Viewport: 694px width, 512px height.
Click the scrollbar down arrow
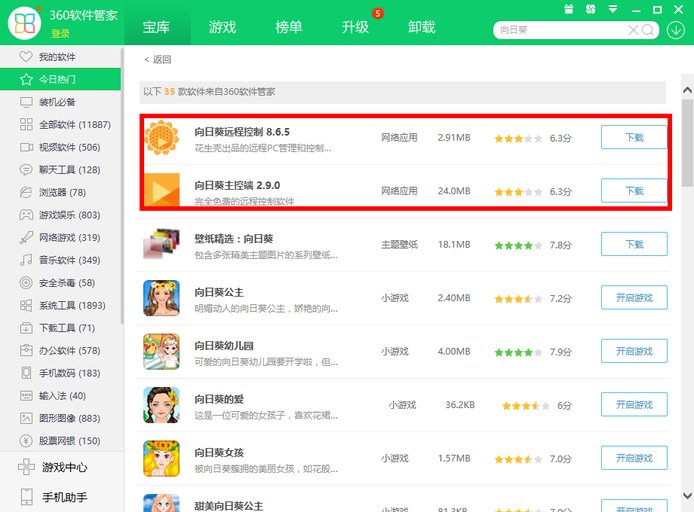tap(687, 496)
